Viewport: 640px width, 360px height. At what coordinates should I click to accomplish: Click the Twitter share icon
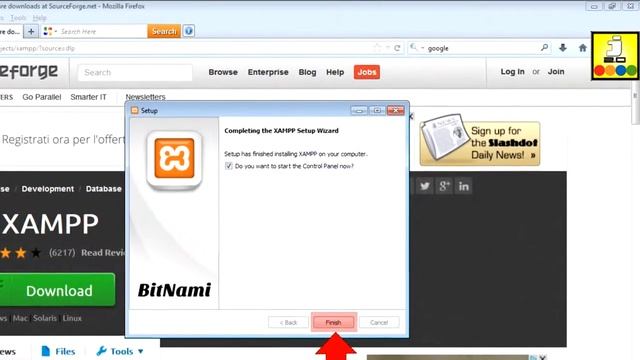[424, 186]
